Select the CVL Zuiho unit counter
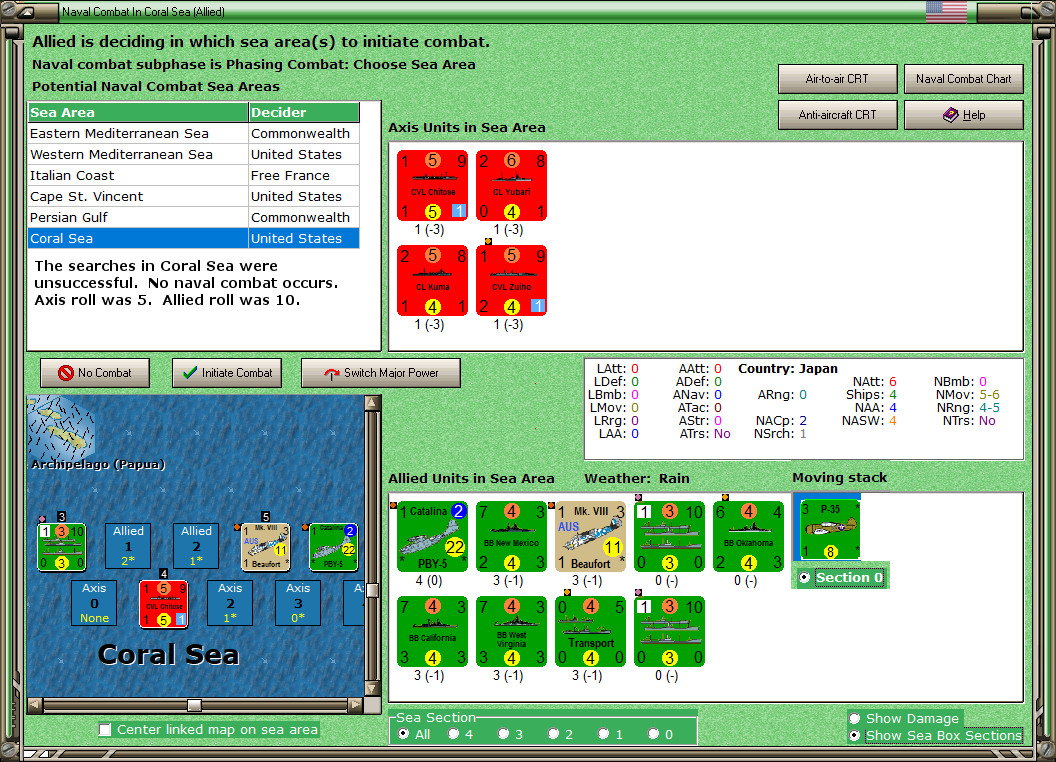The width and height of the screenshot is (1056, 762). (x=511, y=280)
